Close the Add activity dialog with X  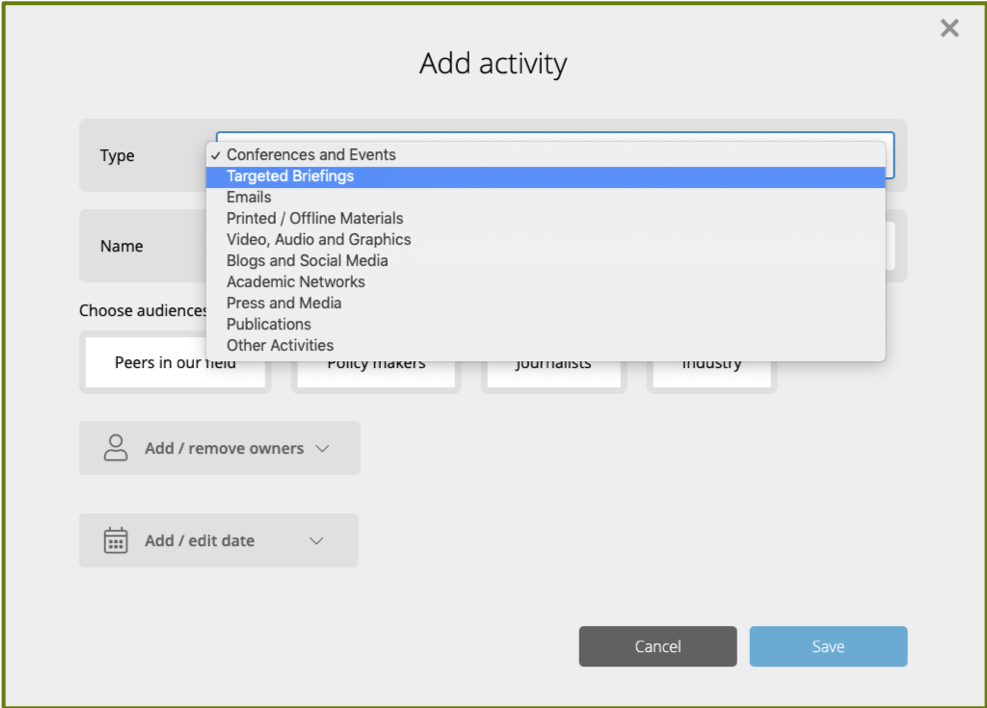tap(949, 28)
